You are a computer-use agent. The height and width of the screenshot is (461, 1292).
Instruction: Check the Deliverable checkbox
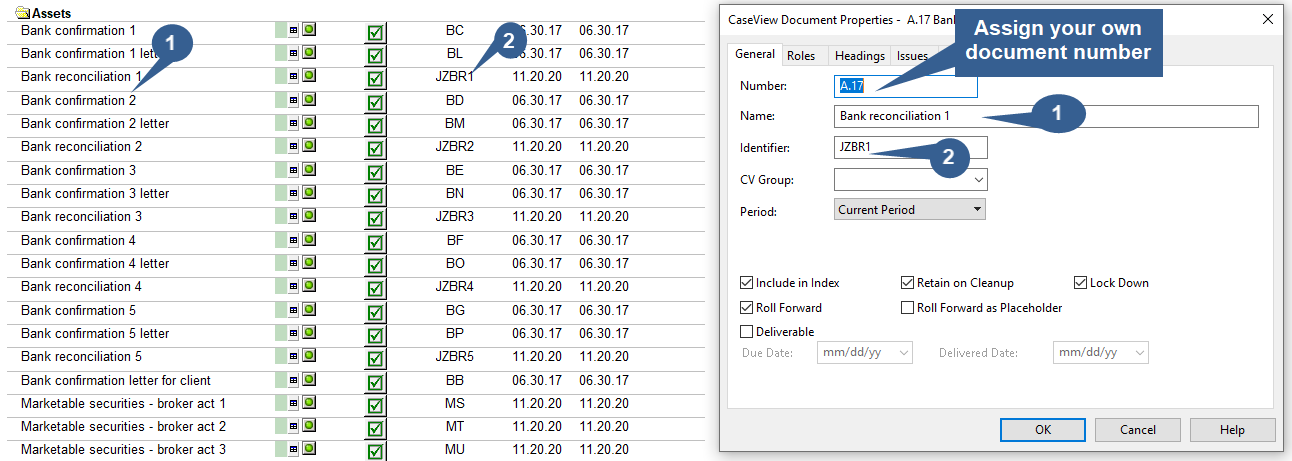(747, 332)
